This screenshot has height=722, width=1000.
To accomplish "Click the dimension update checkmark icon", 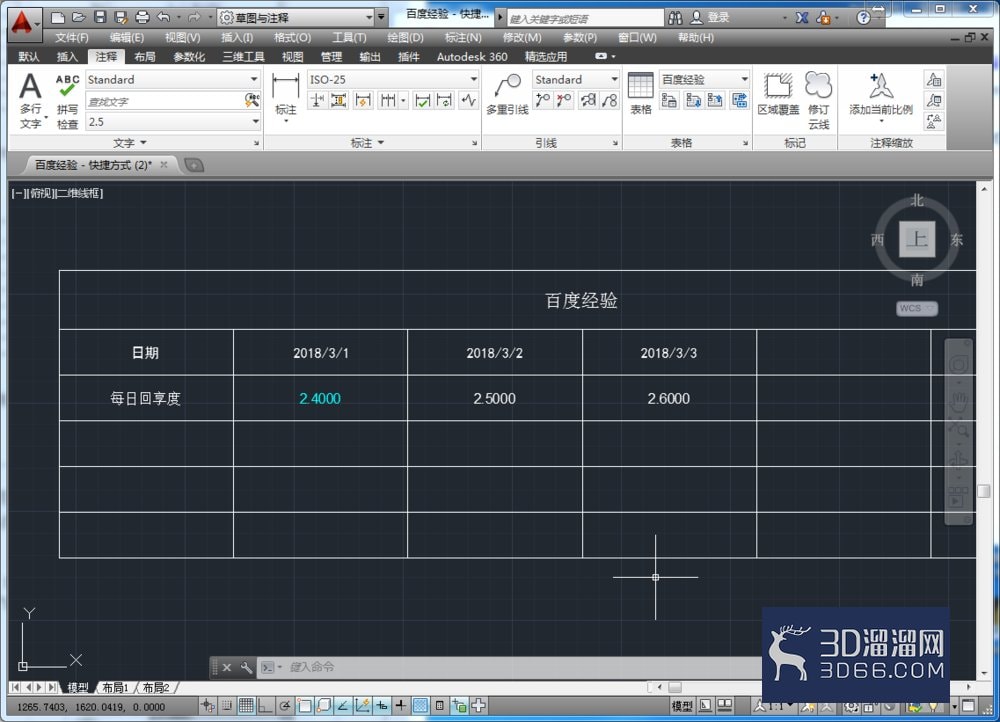I will tap(422, 100).
